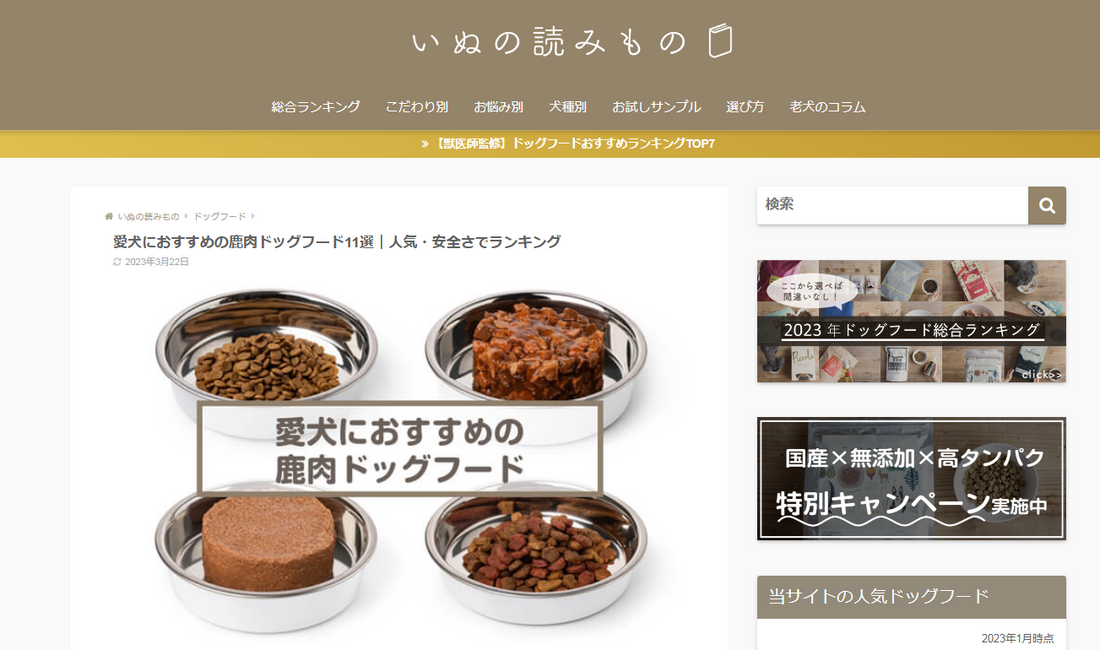Open the 総合ランキング menu item

[316, 107]
